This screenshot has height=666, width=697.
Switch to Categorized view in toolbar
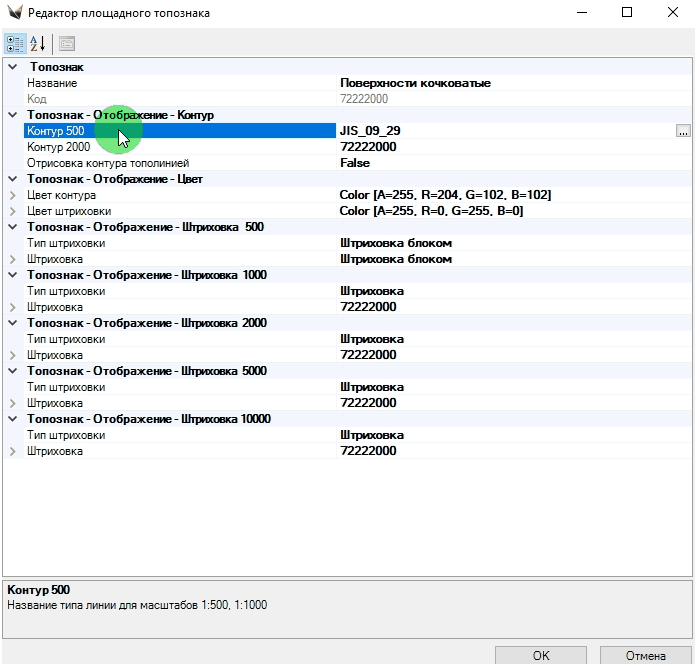(x=16, y=43)
